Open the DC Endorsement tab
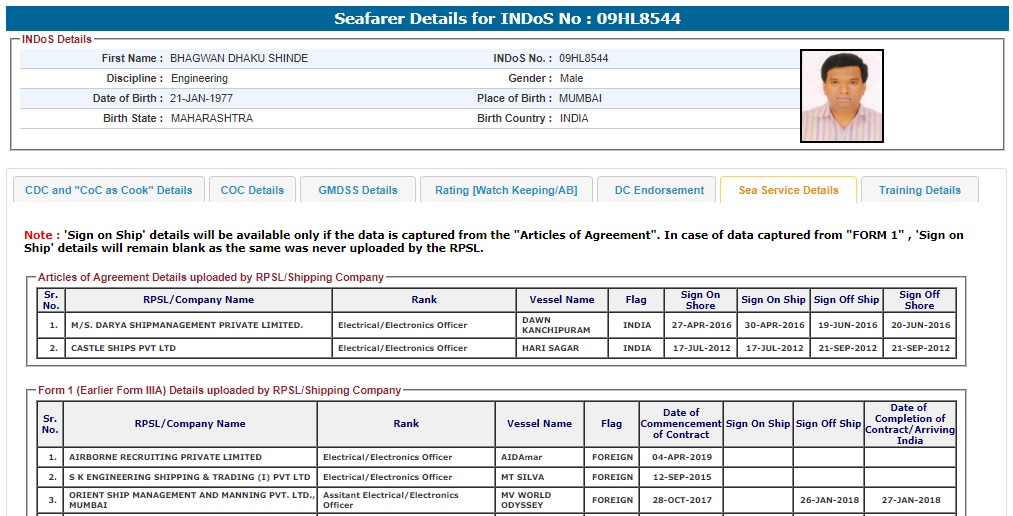The height and width of the screenshot is (516, 1013). coord(659,190)
